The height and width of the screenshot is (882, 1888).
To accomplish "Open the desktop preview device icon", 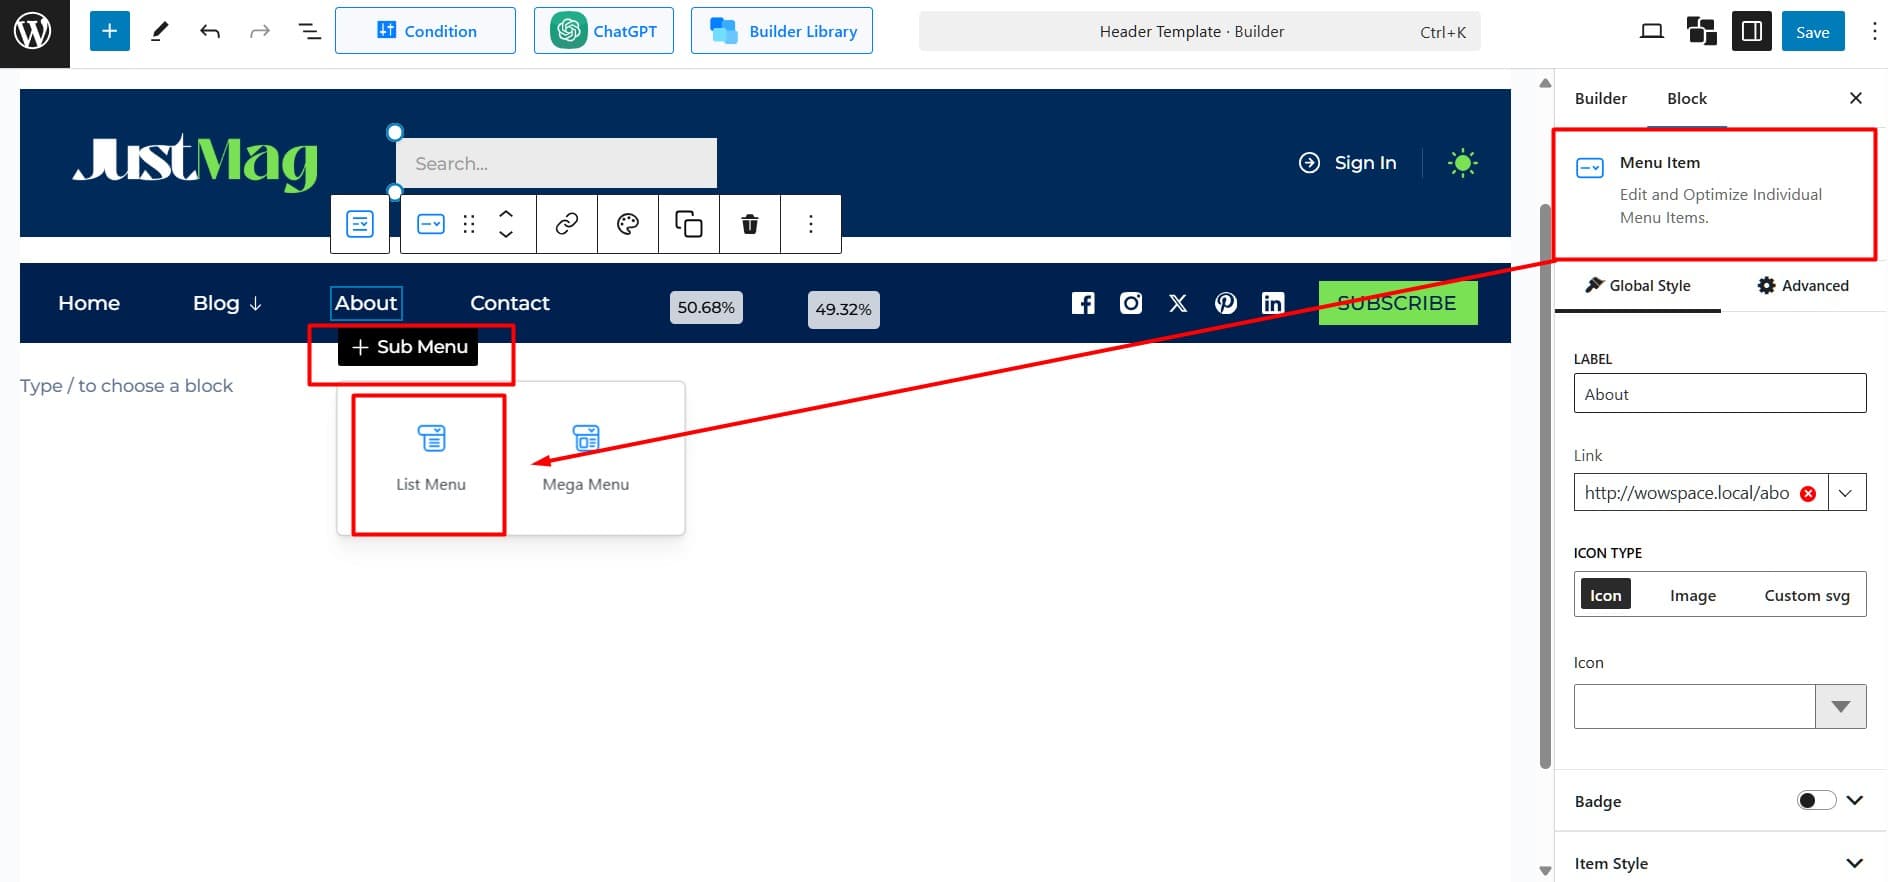I will [x=1652, y=31].
